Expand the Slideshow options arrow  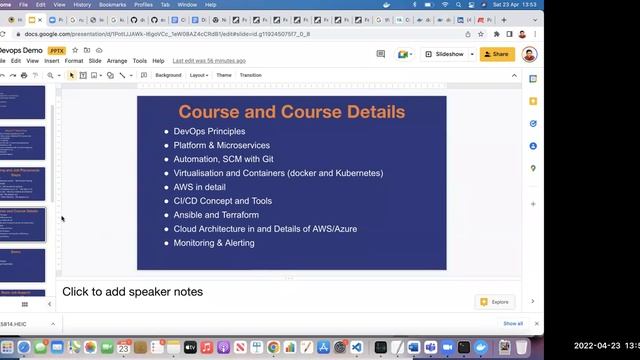point(472,54)
